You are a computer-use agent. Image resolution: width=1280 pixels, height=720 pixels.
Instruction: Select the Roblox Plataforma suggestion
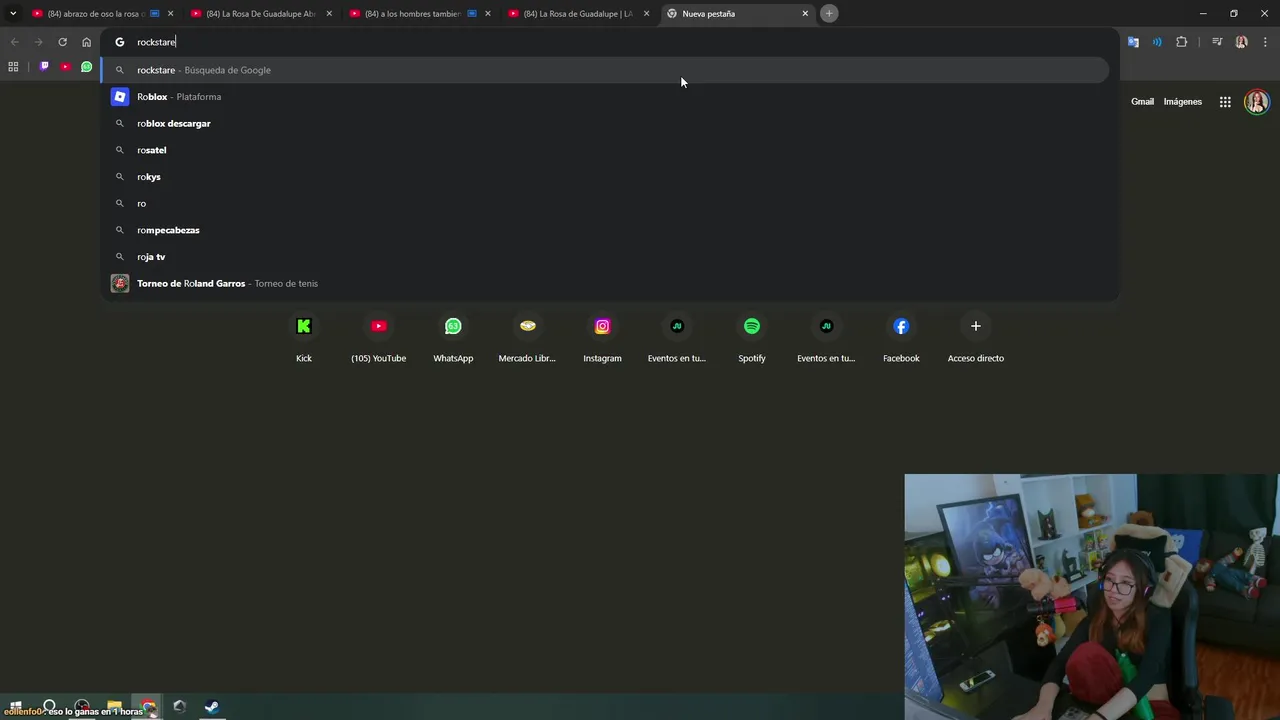point(605,97)
